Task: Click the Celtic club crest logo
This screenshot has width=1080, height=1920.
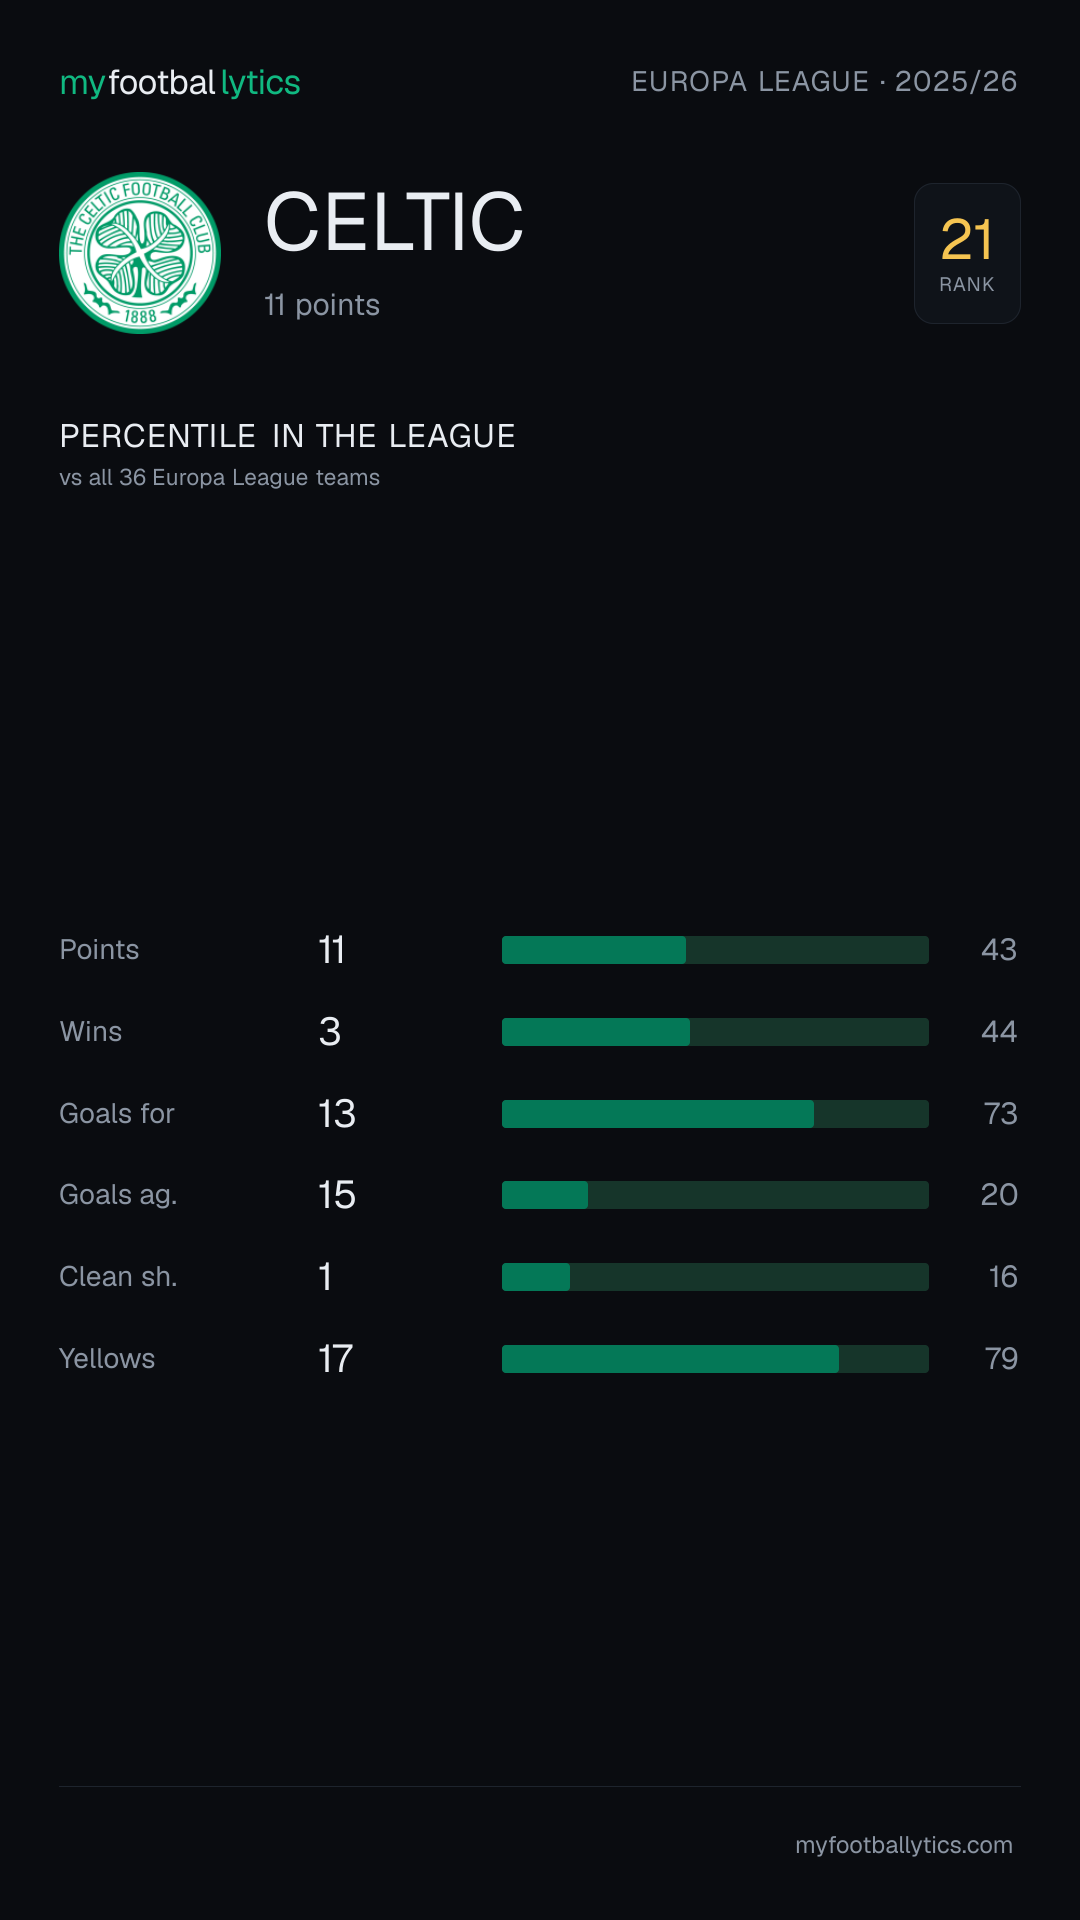Action: pos(140,253)
